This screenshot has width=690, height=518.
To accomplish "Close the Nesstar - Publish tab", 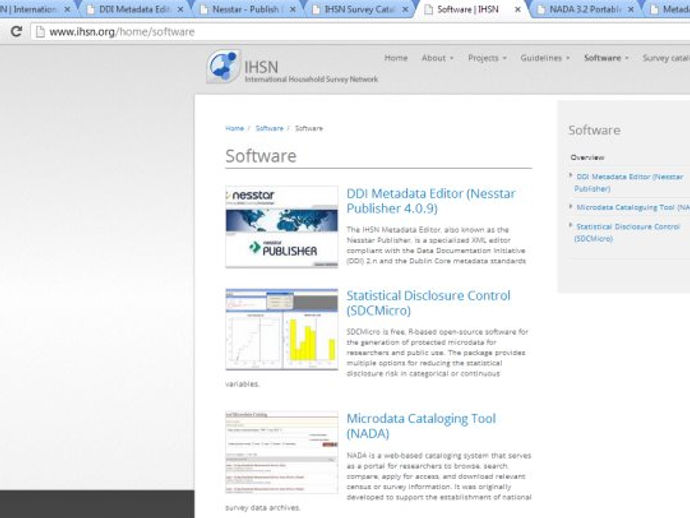I will click(x=293, y=9).
